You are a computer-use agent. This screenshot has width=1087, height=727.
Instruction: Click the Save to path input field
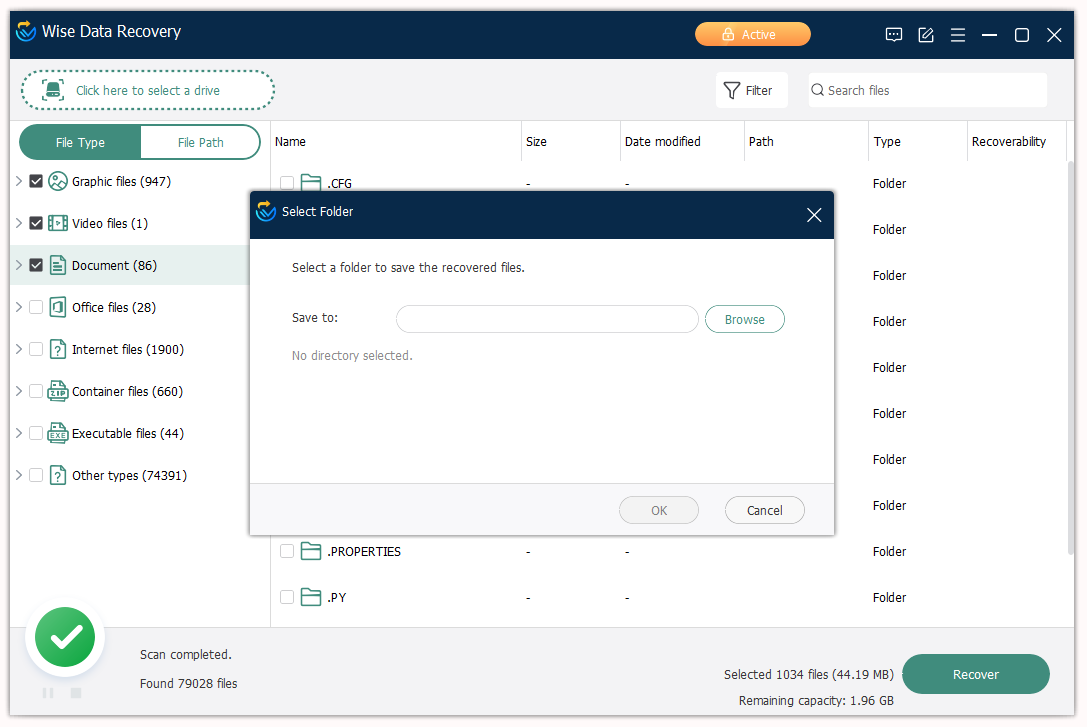547,320
